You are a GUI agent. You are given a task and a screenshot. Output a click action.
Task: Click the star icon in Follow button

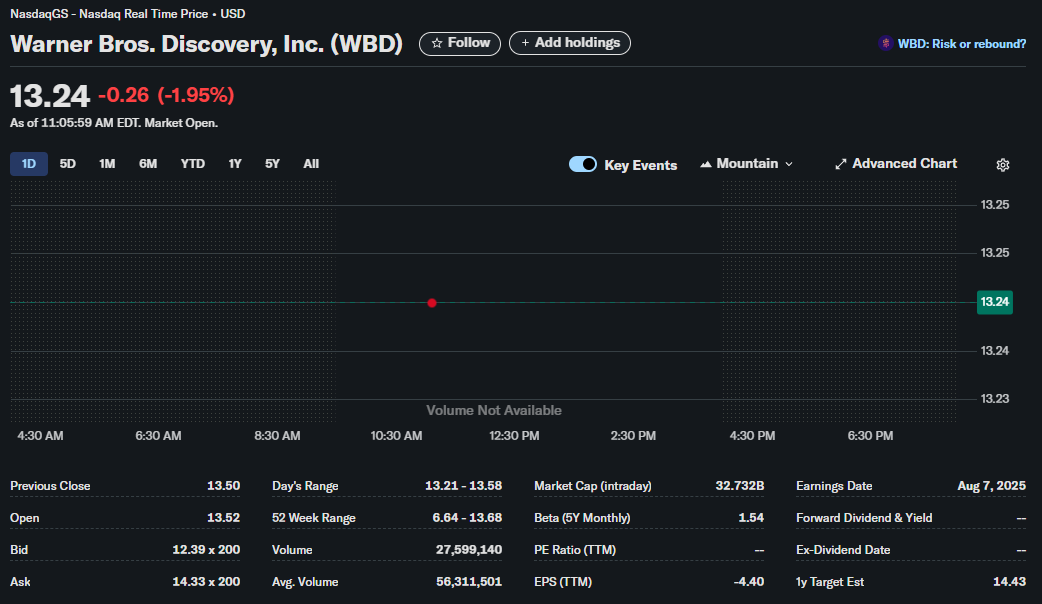point(437,43)
